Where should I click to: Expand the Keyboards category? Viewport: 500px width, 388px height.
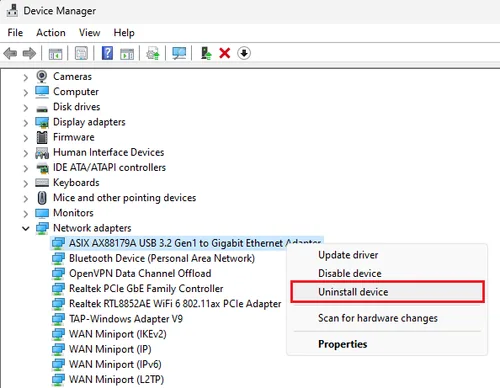pyautogui.click(x=26, y=184)
